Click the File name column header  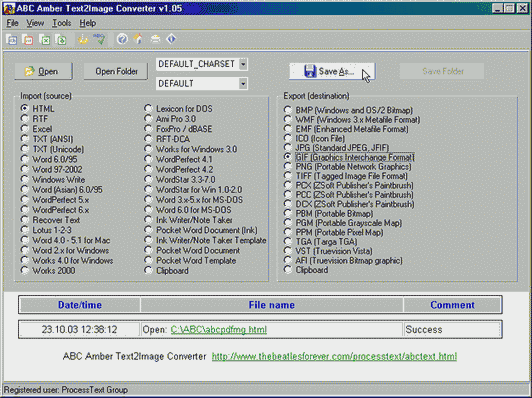pos(271,305)
